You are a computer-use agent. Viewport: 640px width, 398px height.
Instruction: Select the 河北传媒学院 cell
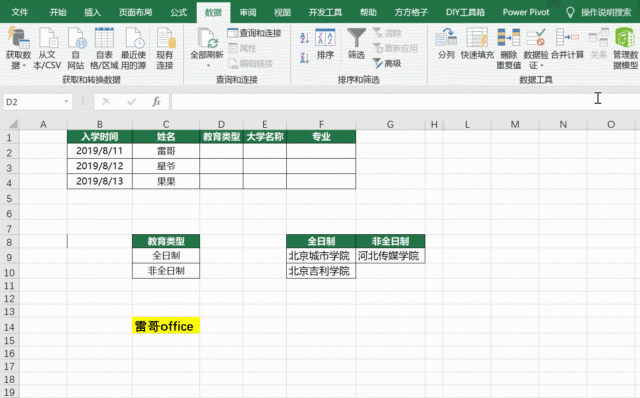[x=390, y=256]
